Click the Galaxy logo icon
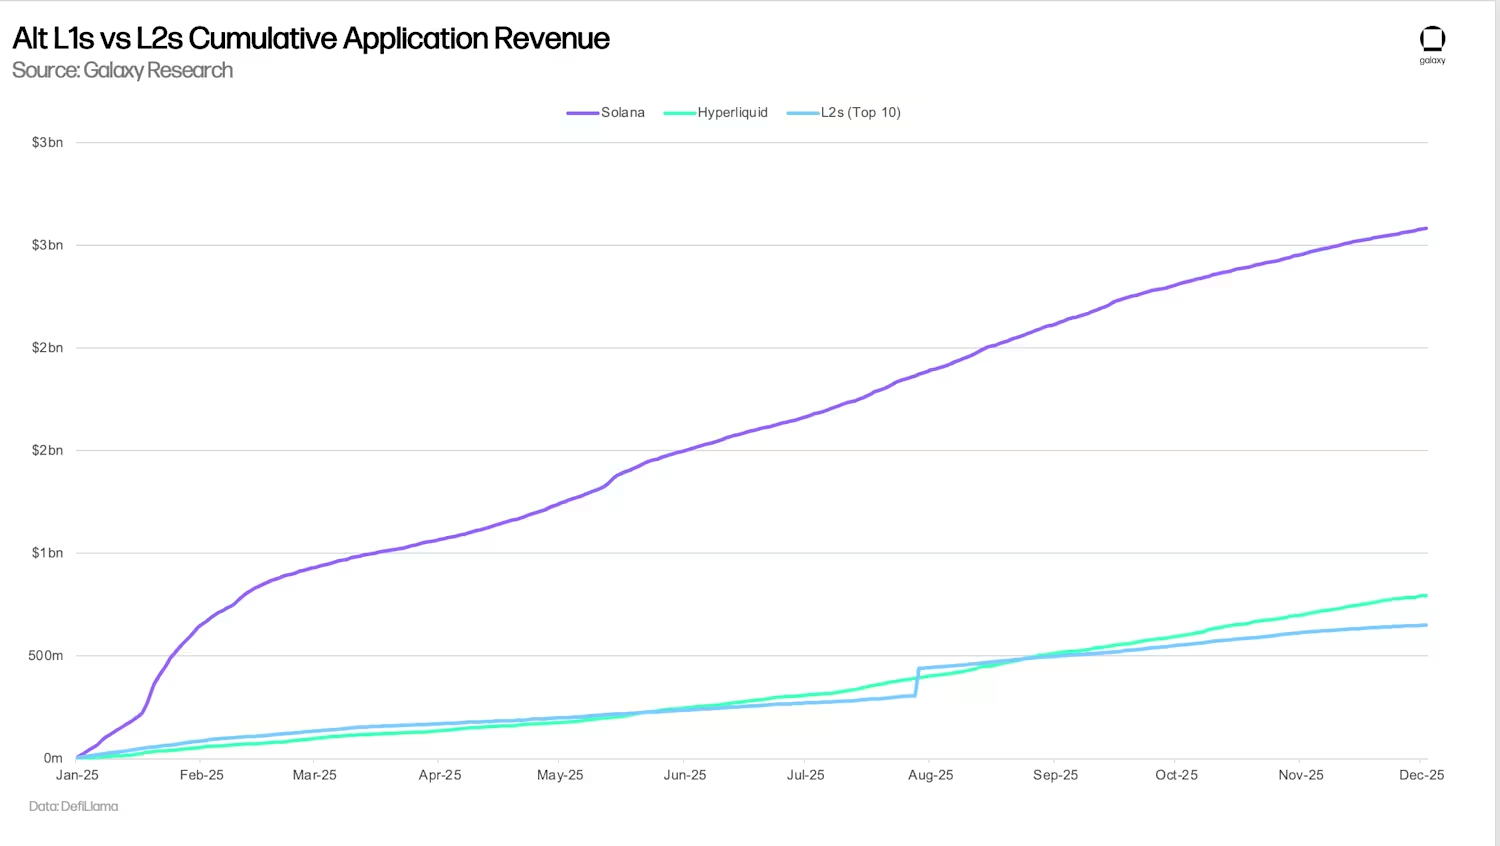Screen dimensions: 1500x846 1432,40
